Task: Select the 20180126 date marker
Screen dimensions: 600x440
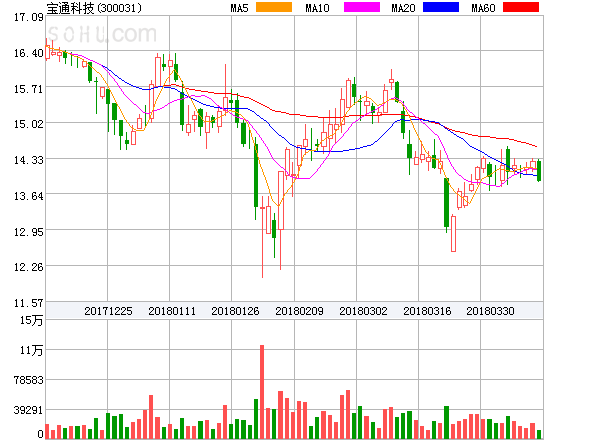Action: 235,311
